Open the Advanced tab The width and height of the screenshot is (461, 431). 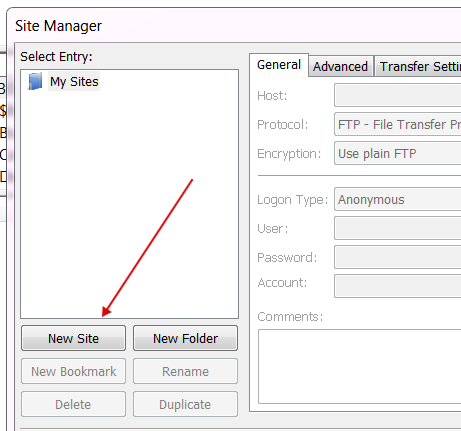pos(340,66)
